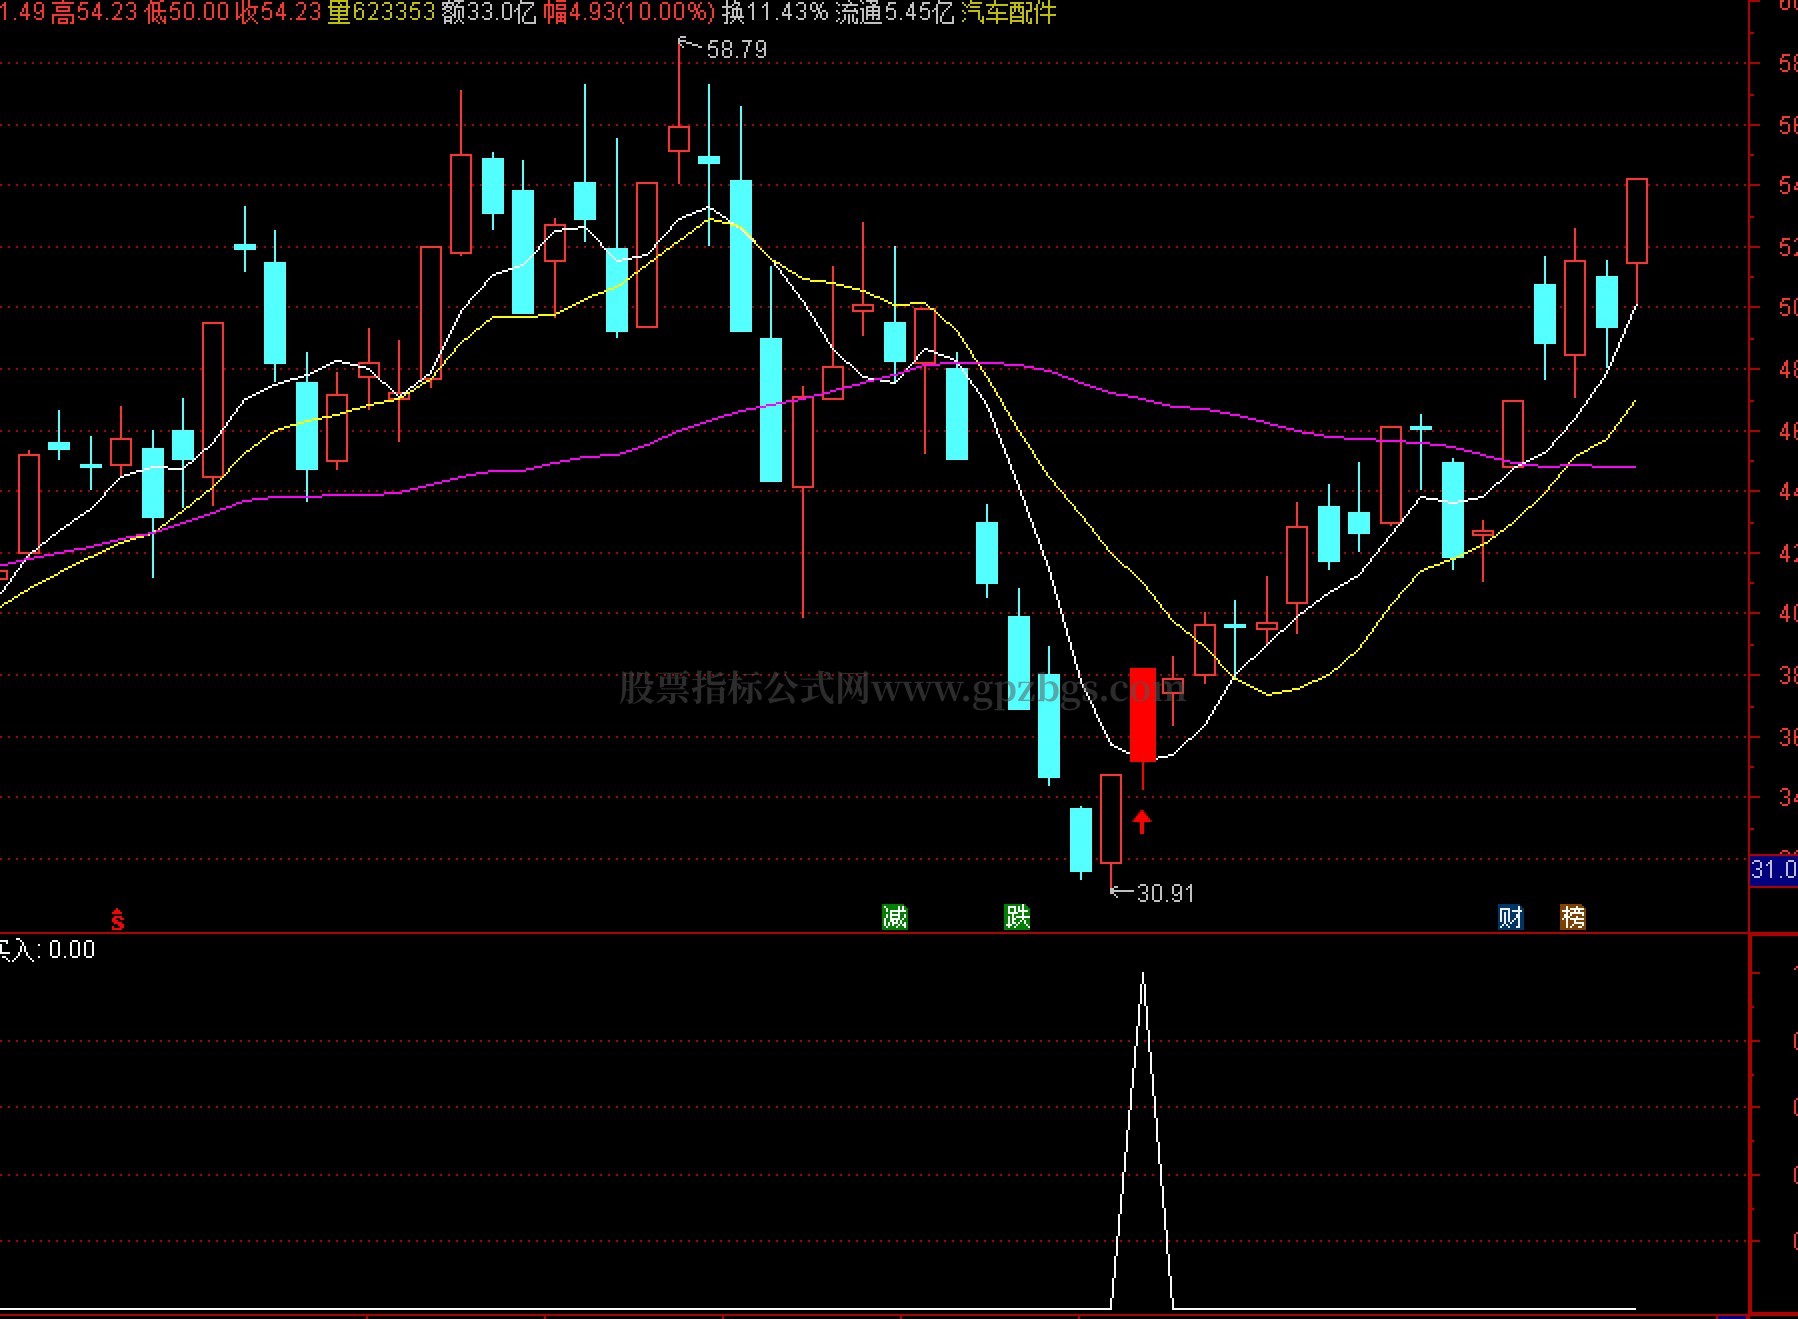Click the peak of the 买入 indicator spike
Screen dimensions: 1798x1319
click(1143, 975)
